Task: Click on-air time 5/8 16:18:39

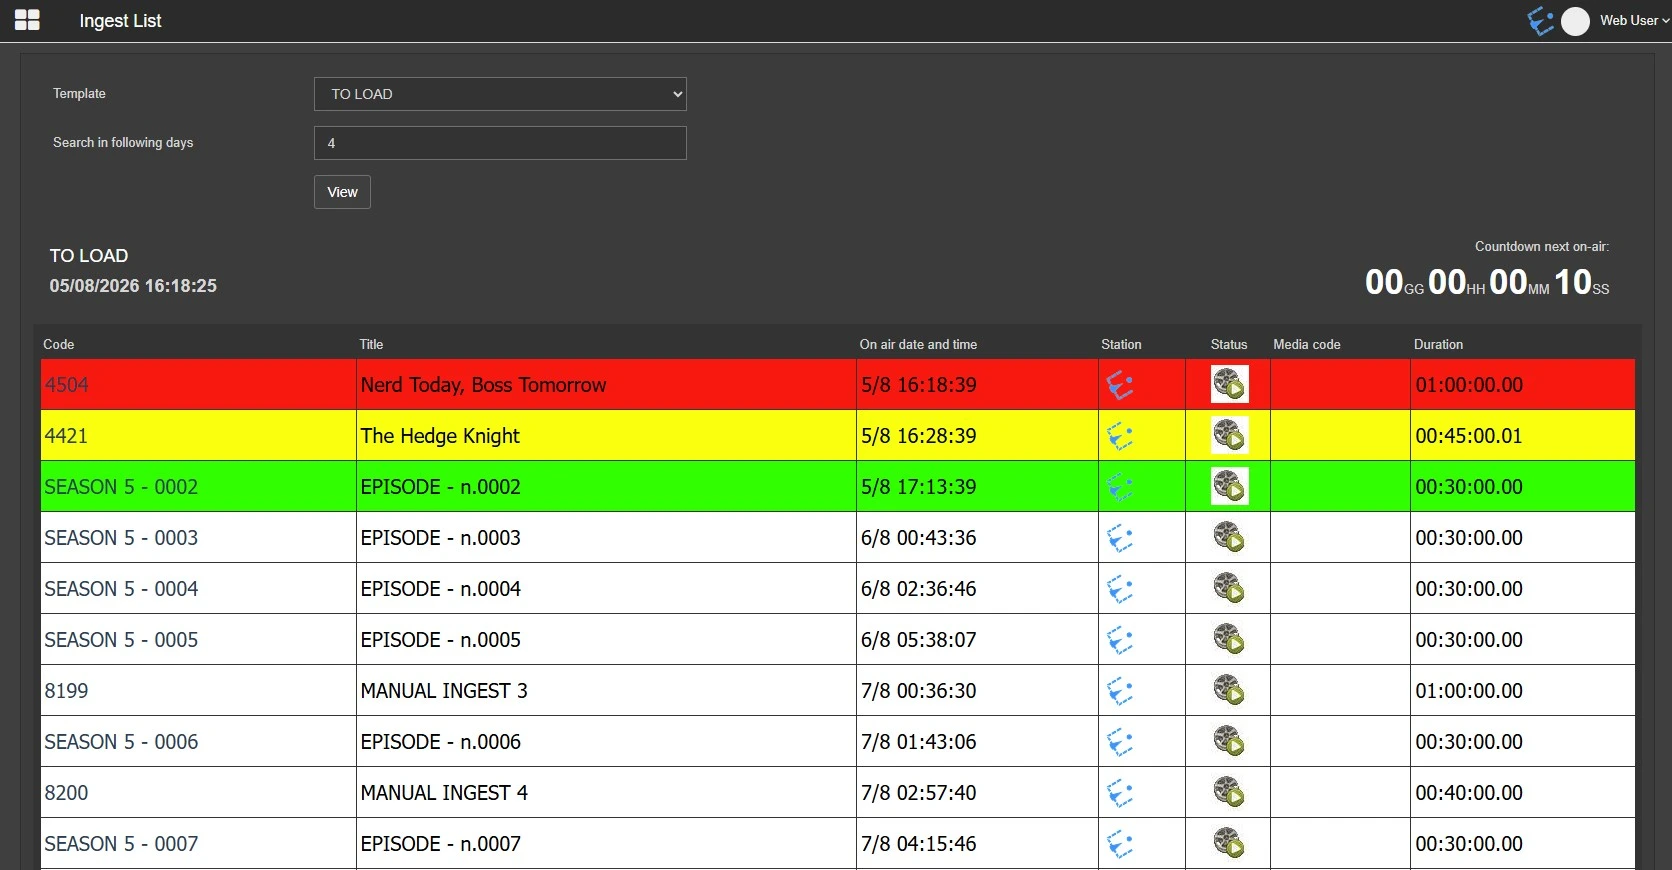Action: [x=919, y=385]
